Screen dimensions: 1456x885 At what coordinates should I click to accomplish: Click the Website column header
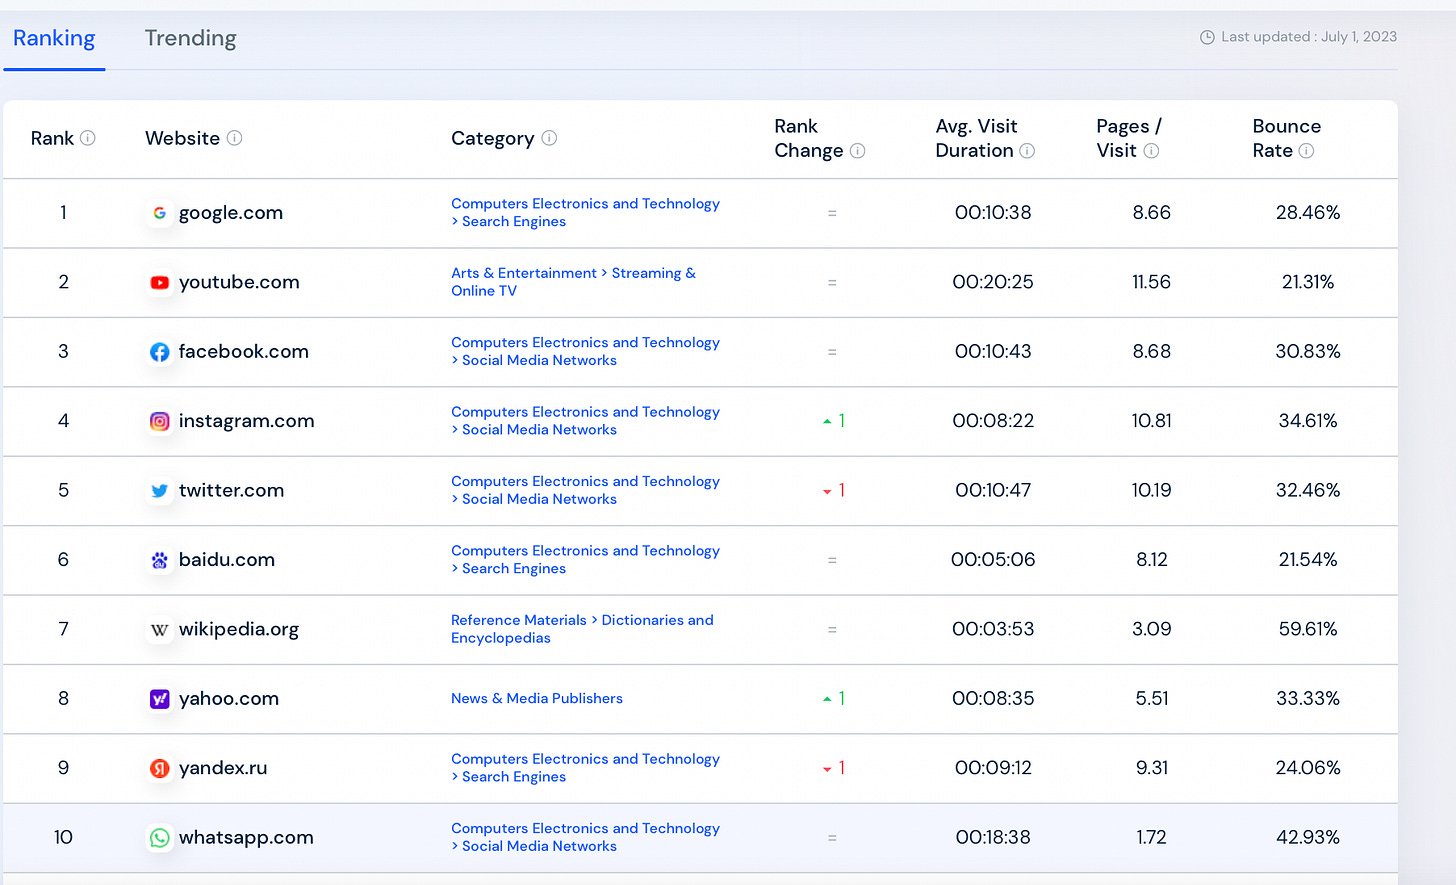(x=182, y=138)
